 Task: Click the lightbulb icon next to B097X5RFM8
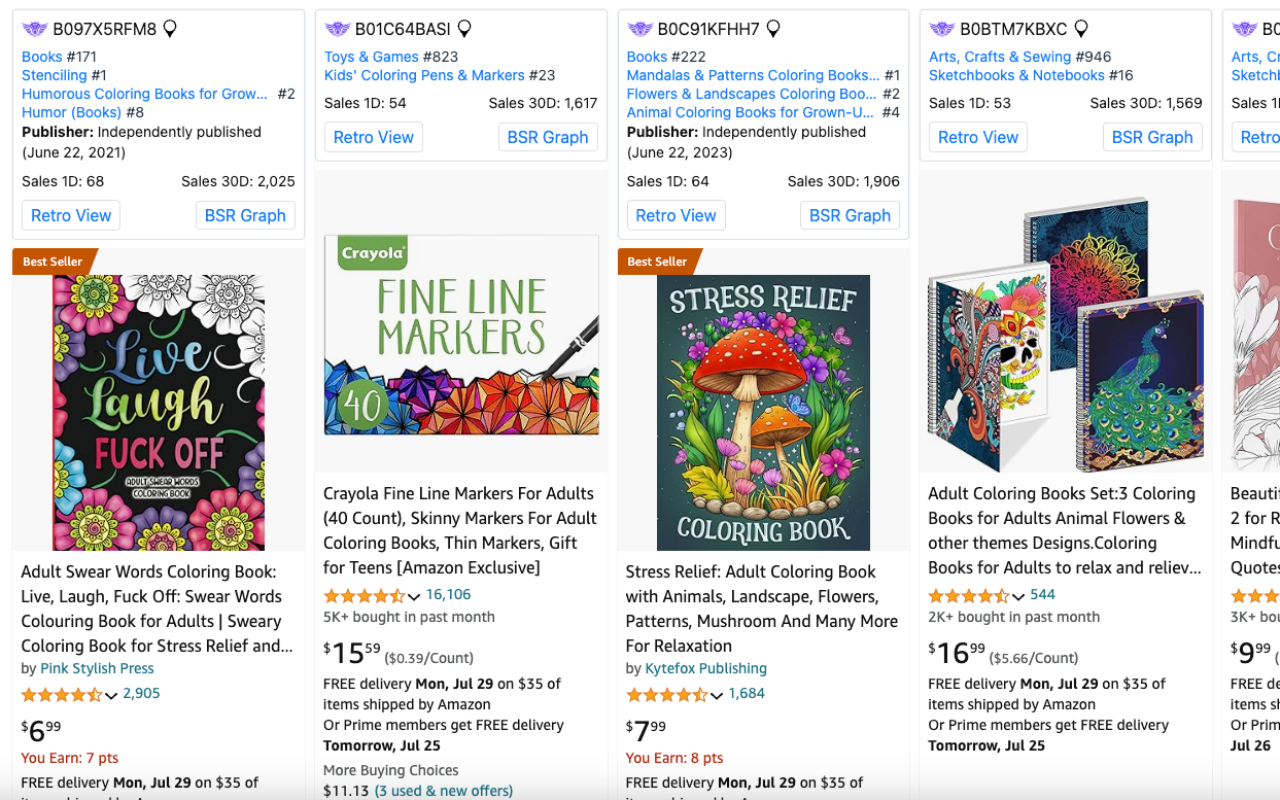[x=170, y=29]
